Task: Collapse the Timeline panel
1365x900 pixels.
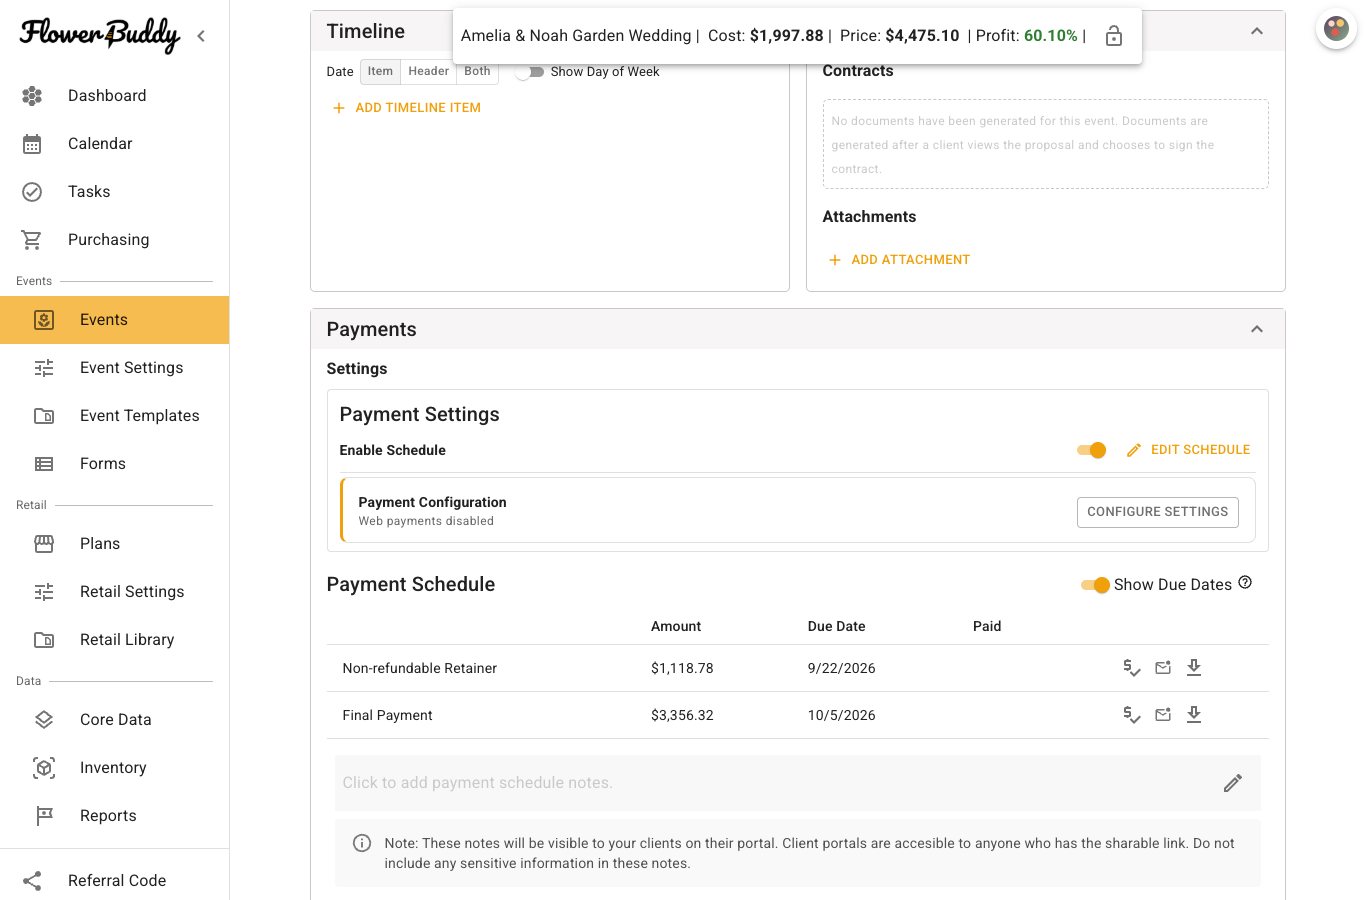Action: click(x=1257, y=31)
